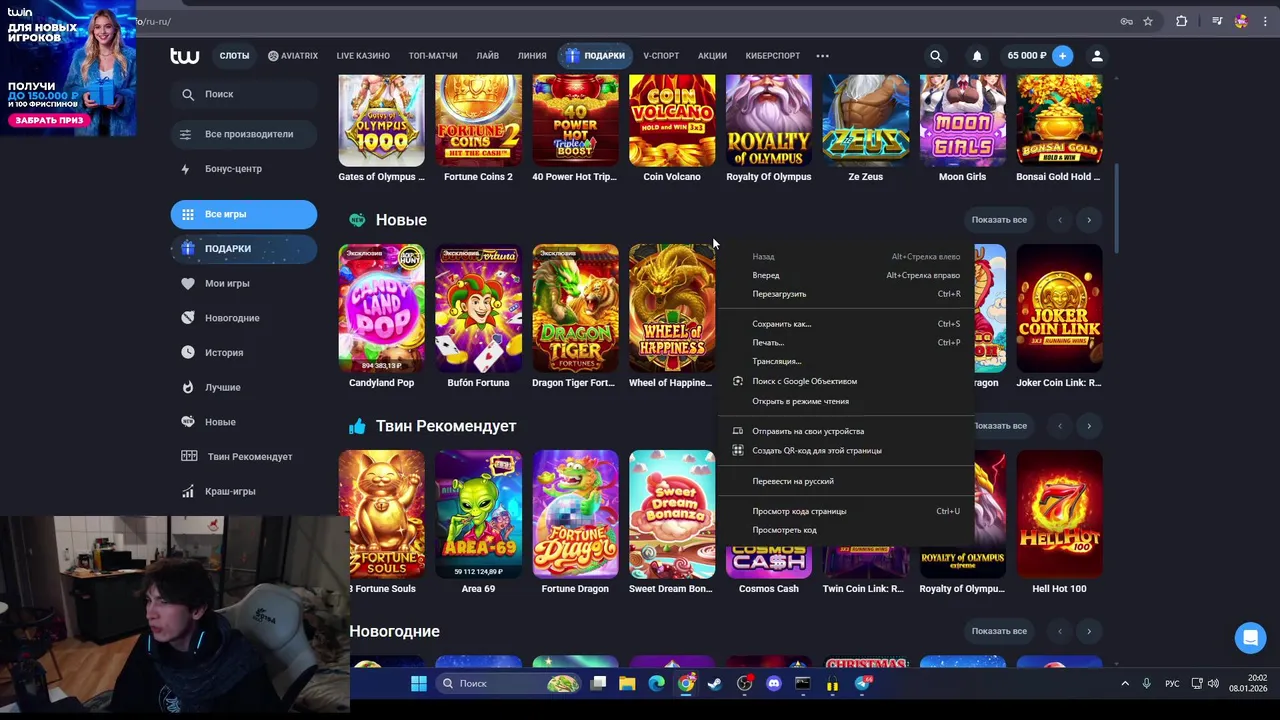Open Discord from the taskbar
The image size is (1280, 720).
[x=773, y=683]
